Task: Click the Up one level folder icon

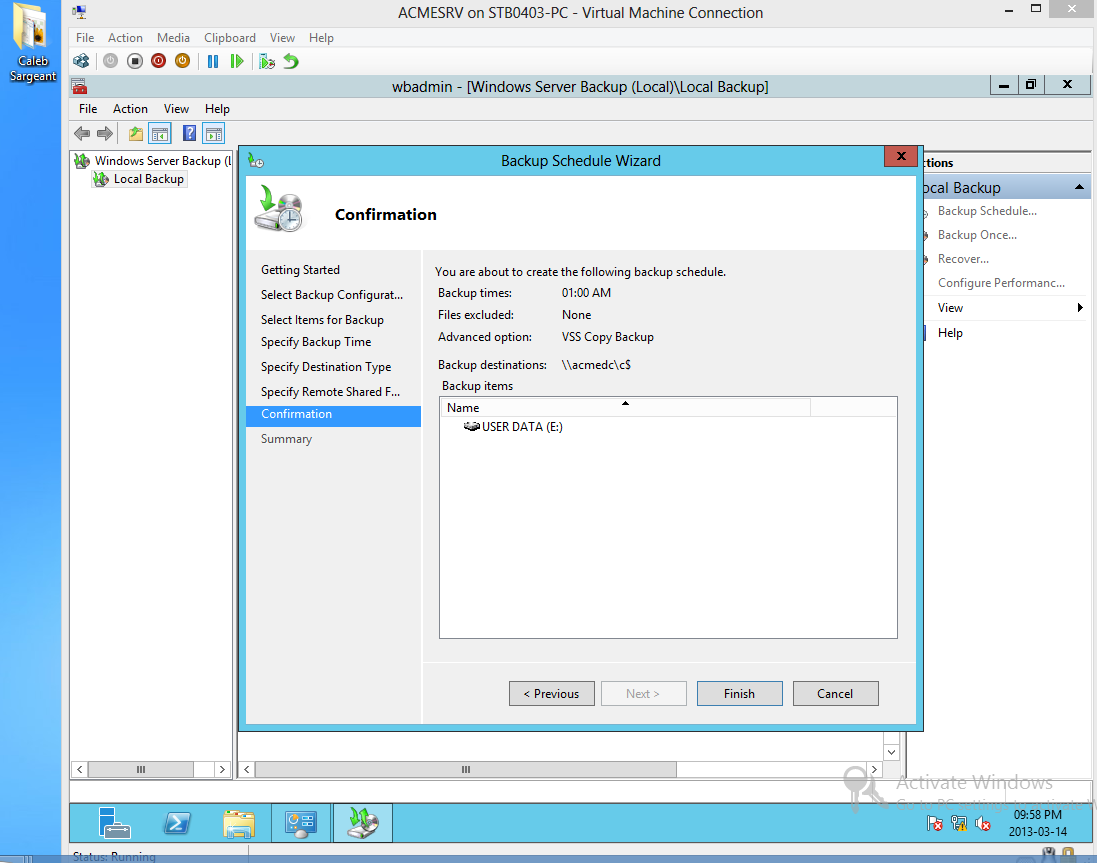Action: 136,133
